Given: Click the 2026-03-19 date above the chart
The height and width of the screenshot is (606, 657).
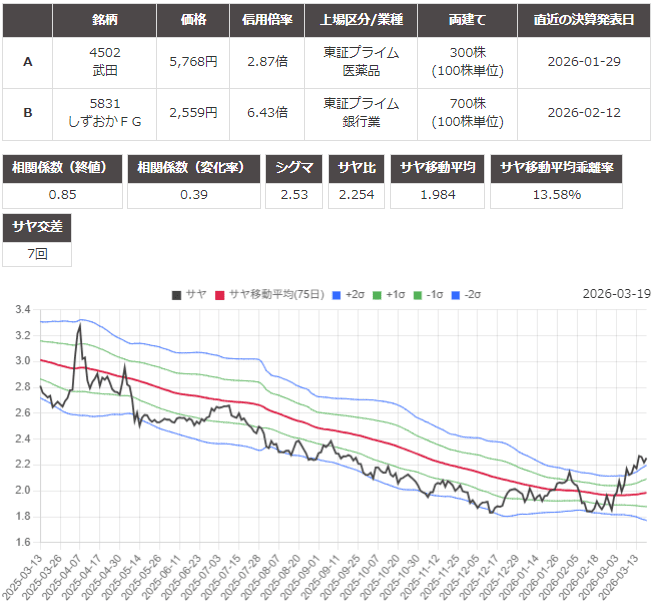Looking at the screenshot, I should coord(615,294).
